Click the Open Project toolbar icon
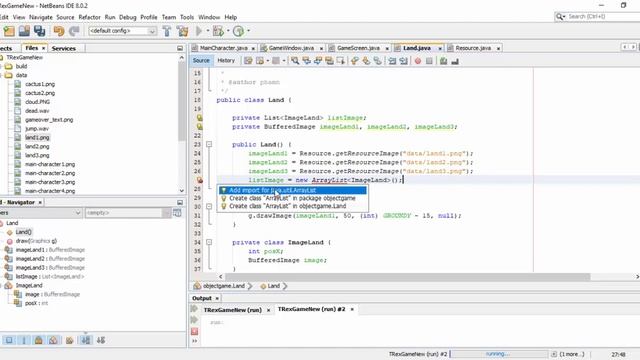The image size is (640, 360). click(24, 31)
